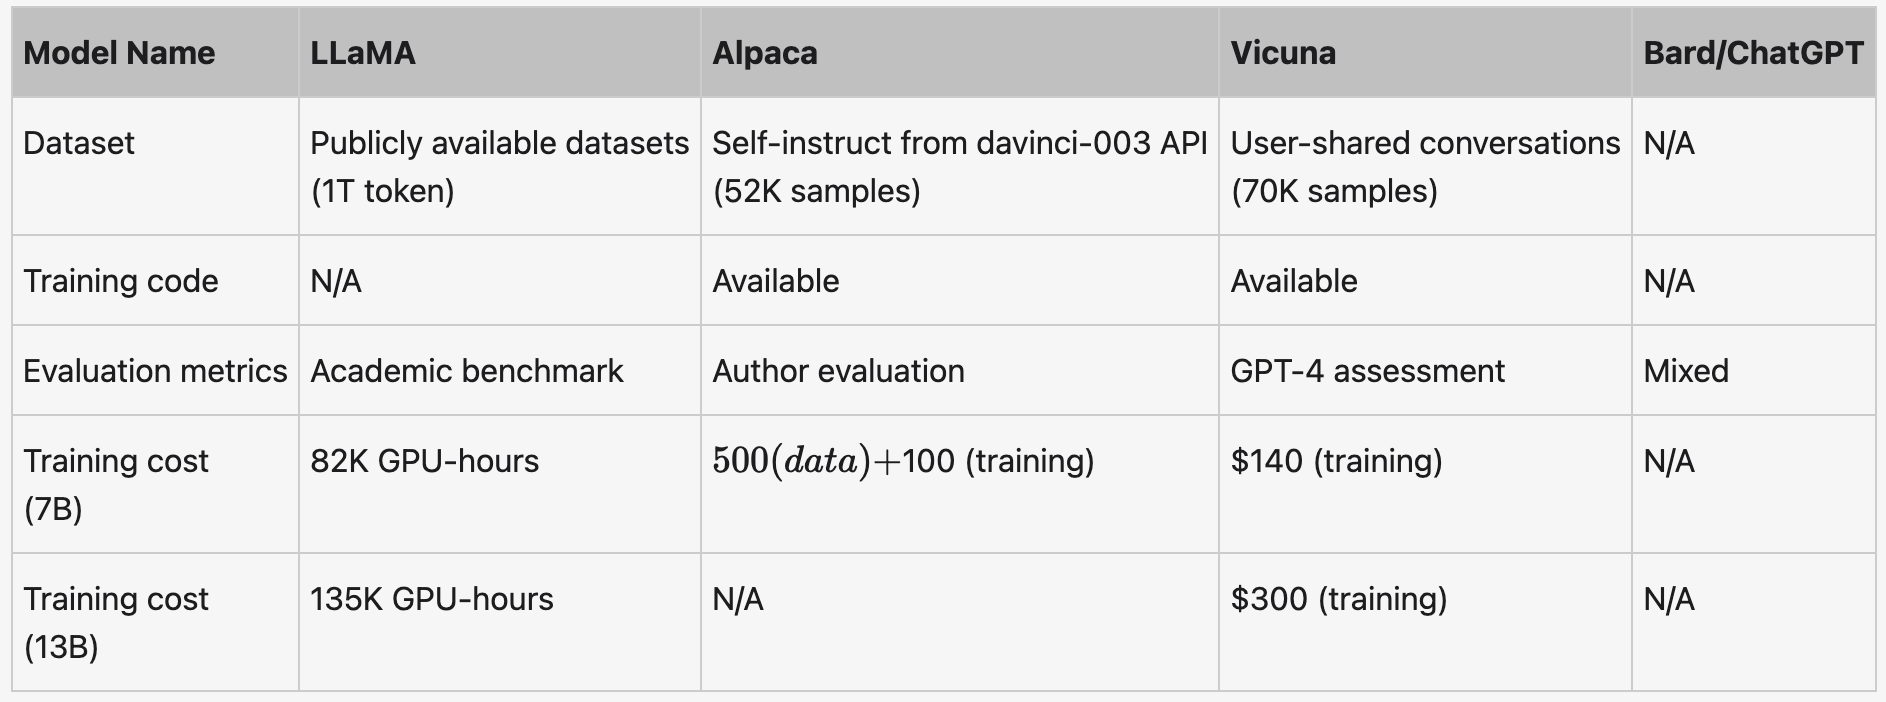Select the Training cost (7B) row label
The width and height of the screenshot is (1886, 702).
(x=155, y=484)
